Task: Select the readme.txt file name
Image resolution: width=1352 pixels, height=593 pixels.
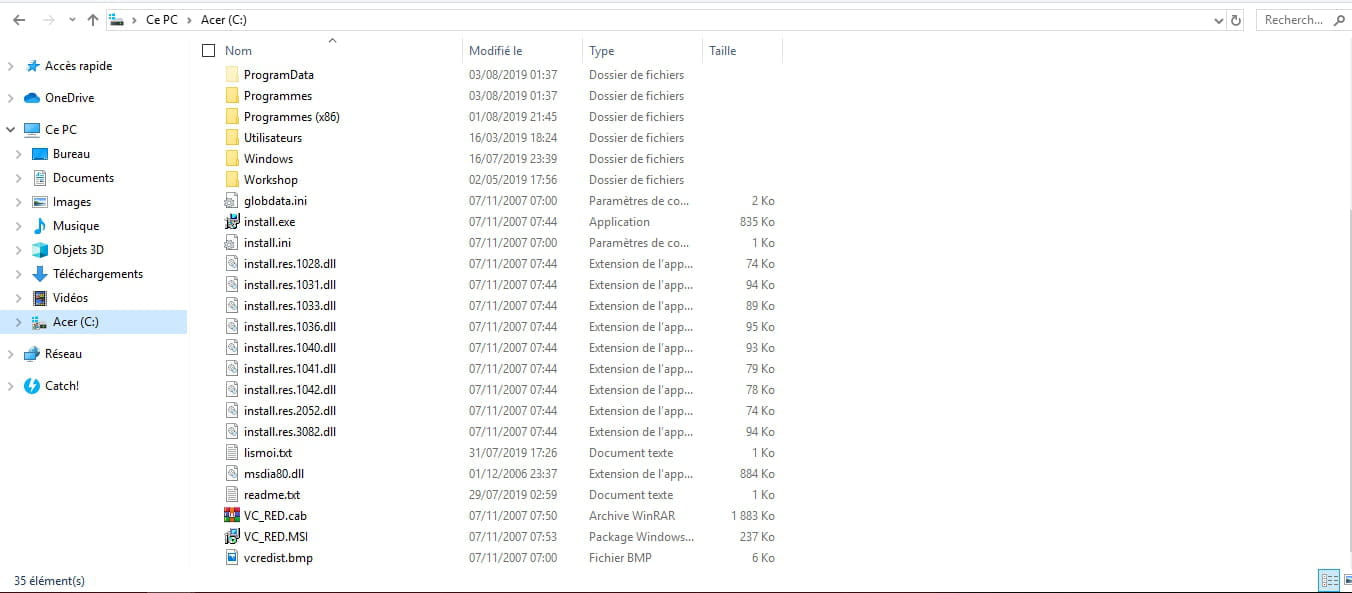Action: pyautogui.click(x=272, y=495)
